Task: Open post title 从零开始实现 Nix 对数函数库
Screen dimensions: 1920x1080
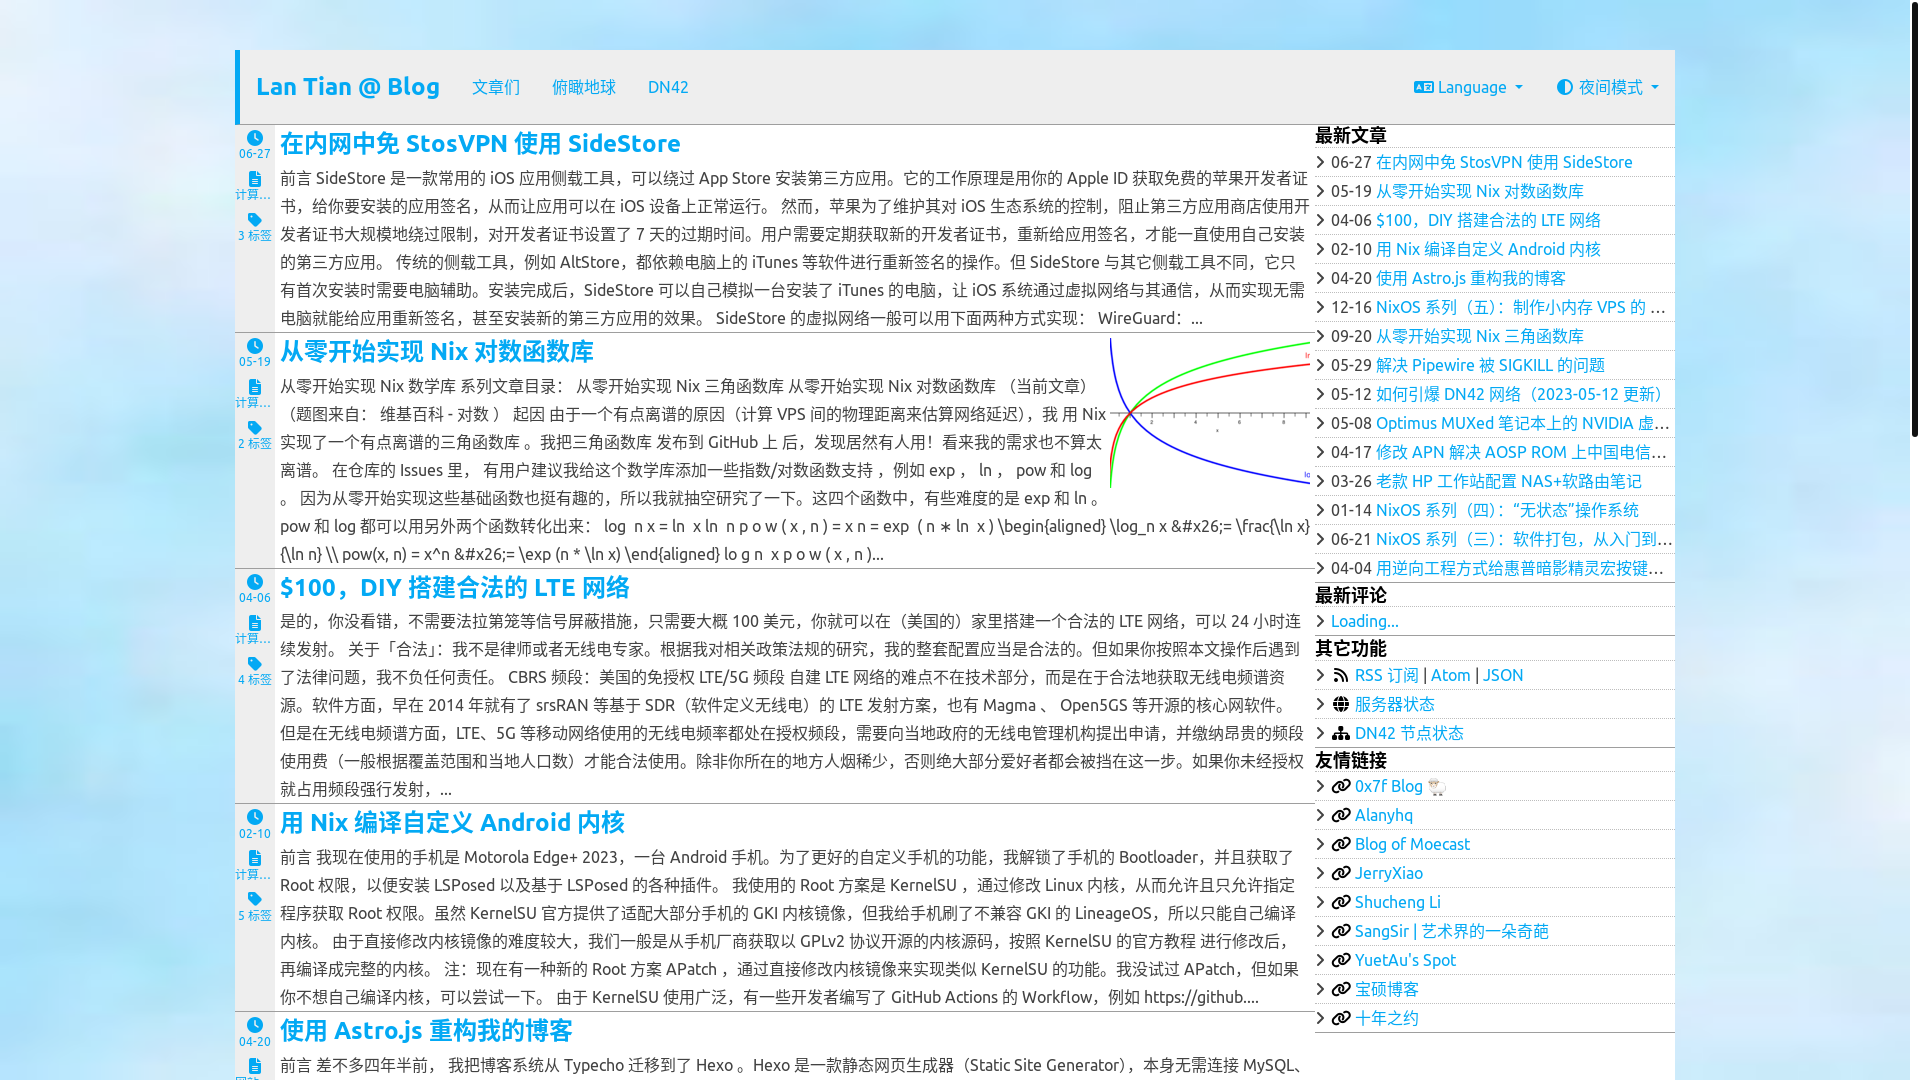Action: [437, 352]
